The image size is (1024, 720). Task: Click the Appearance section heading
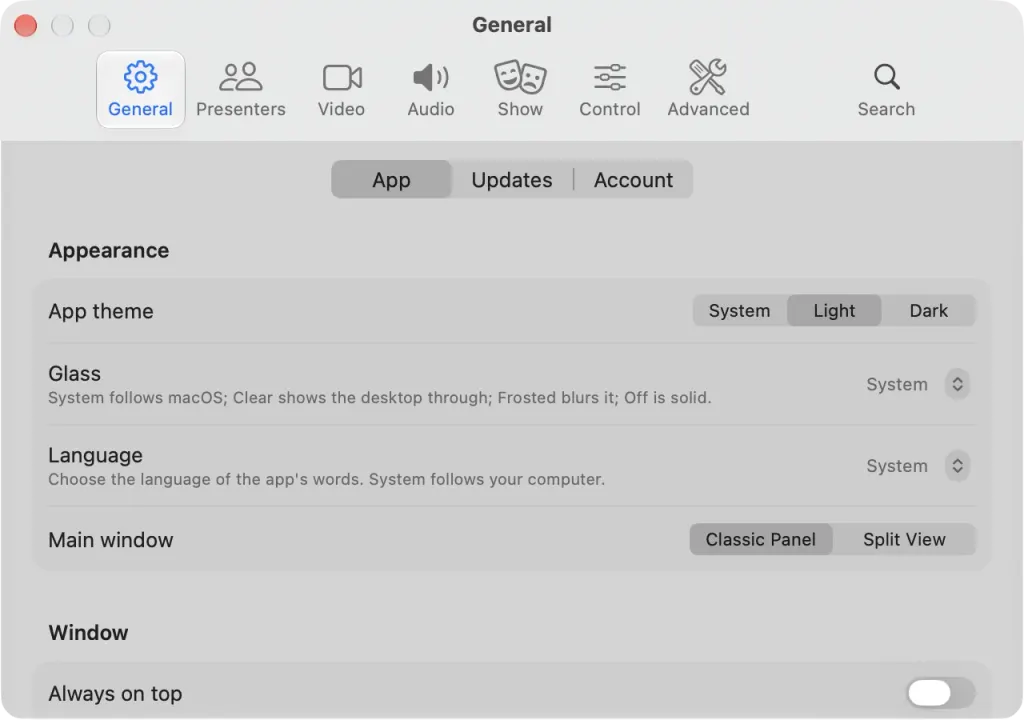coord(108,251)
